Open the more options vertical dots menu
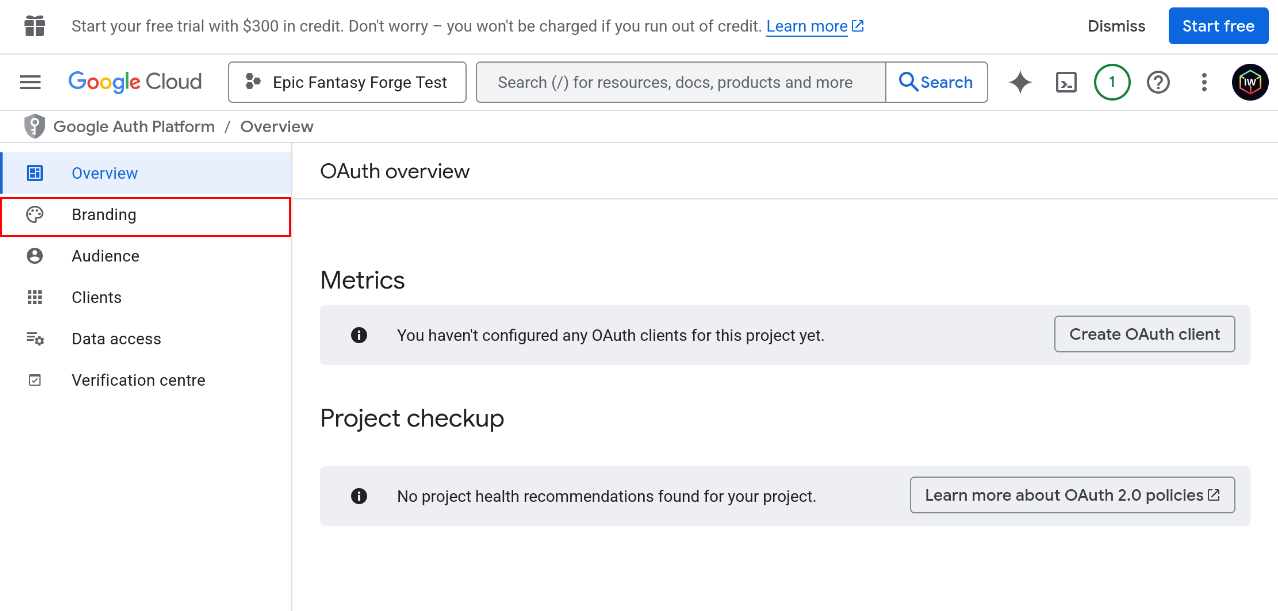The image size is (1278, 611). click(x=1204, y=82)
